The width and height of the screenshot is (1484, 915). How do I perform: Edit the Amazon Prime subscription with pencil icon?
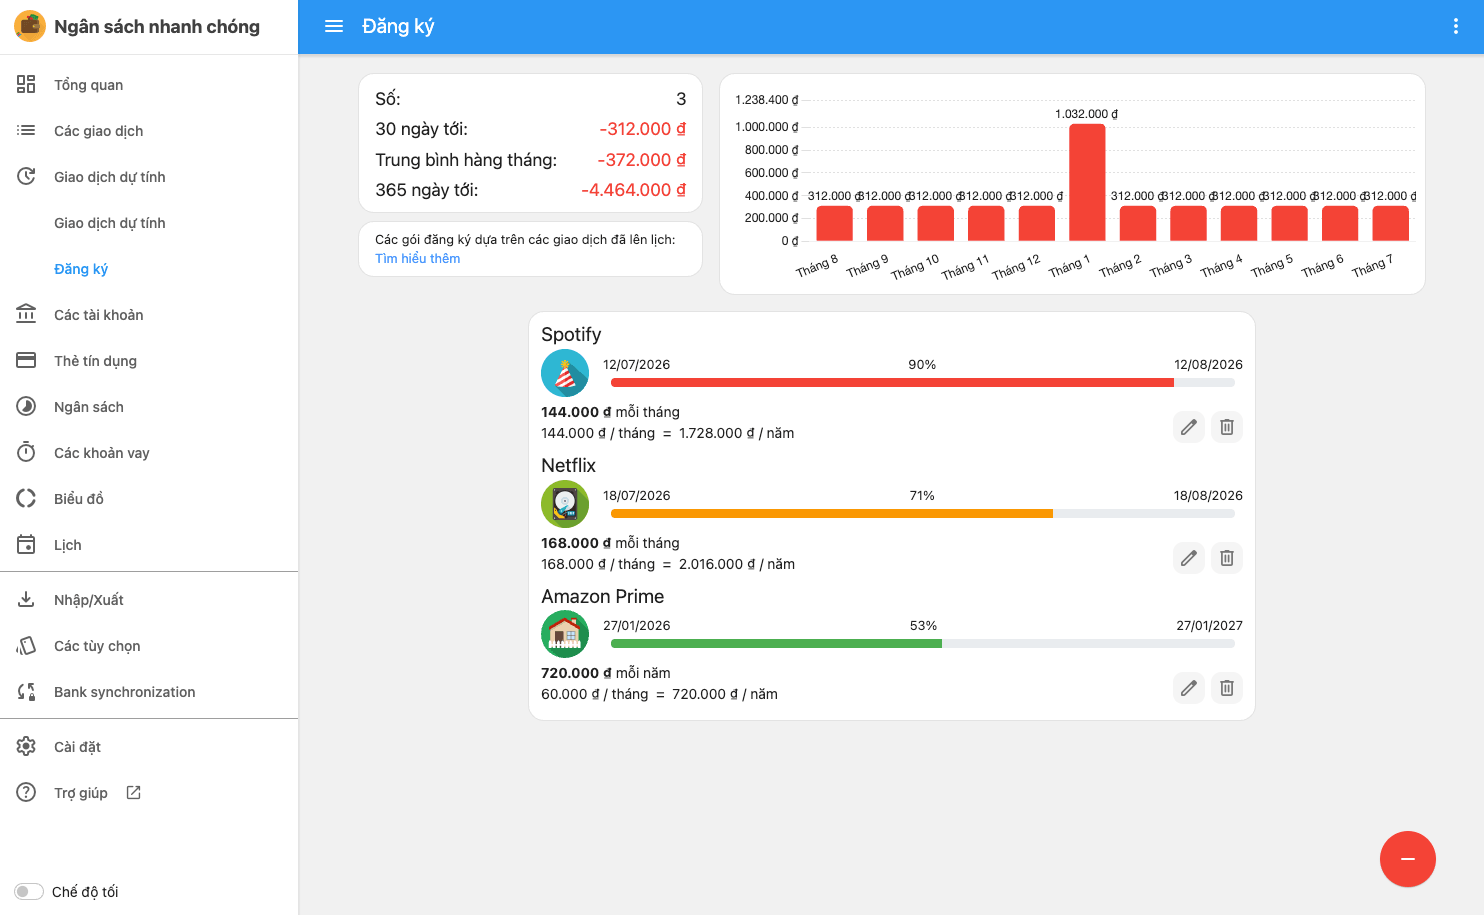[x=1188, y=688]
